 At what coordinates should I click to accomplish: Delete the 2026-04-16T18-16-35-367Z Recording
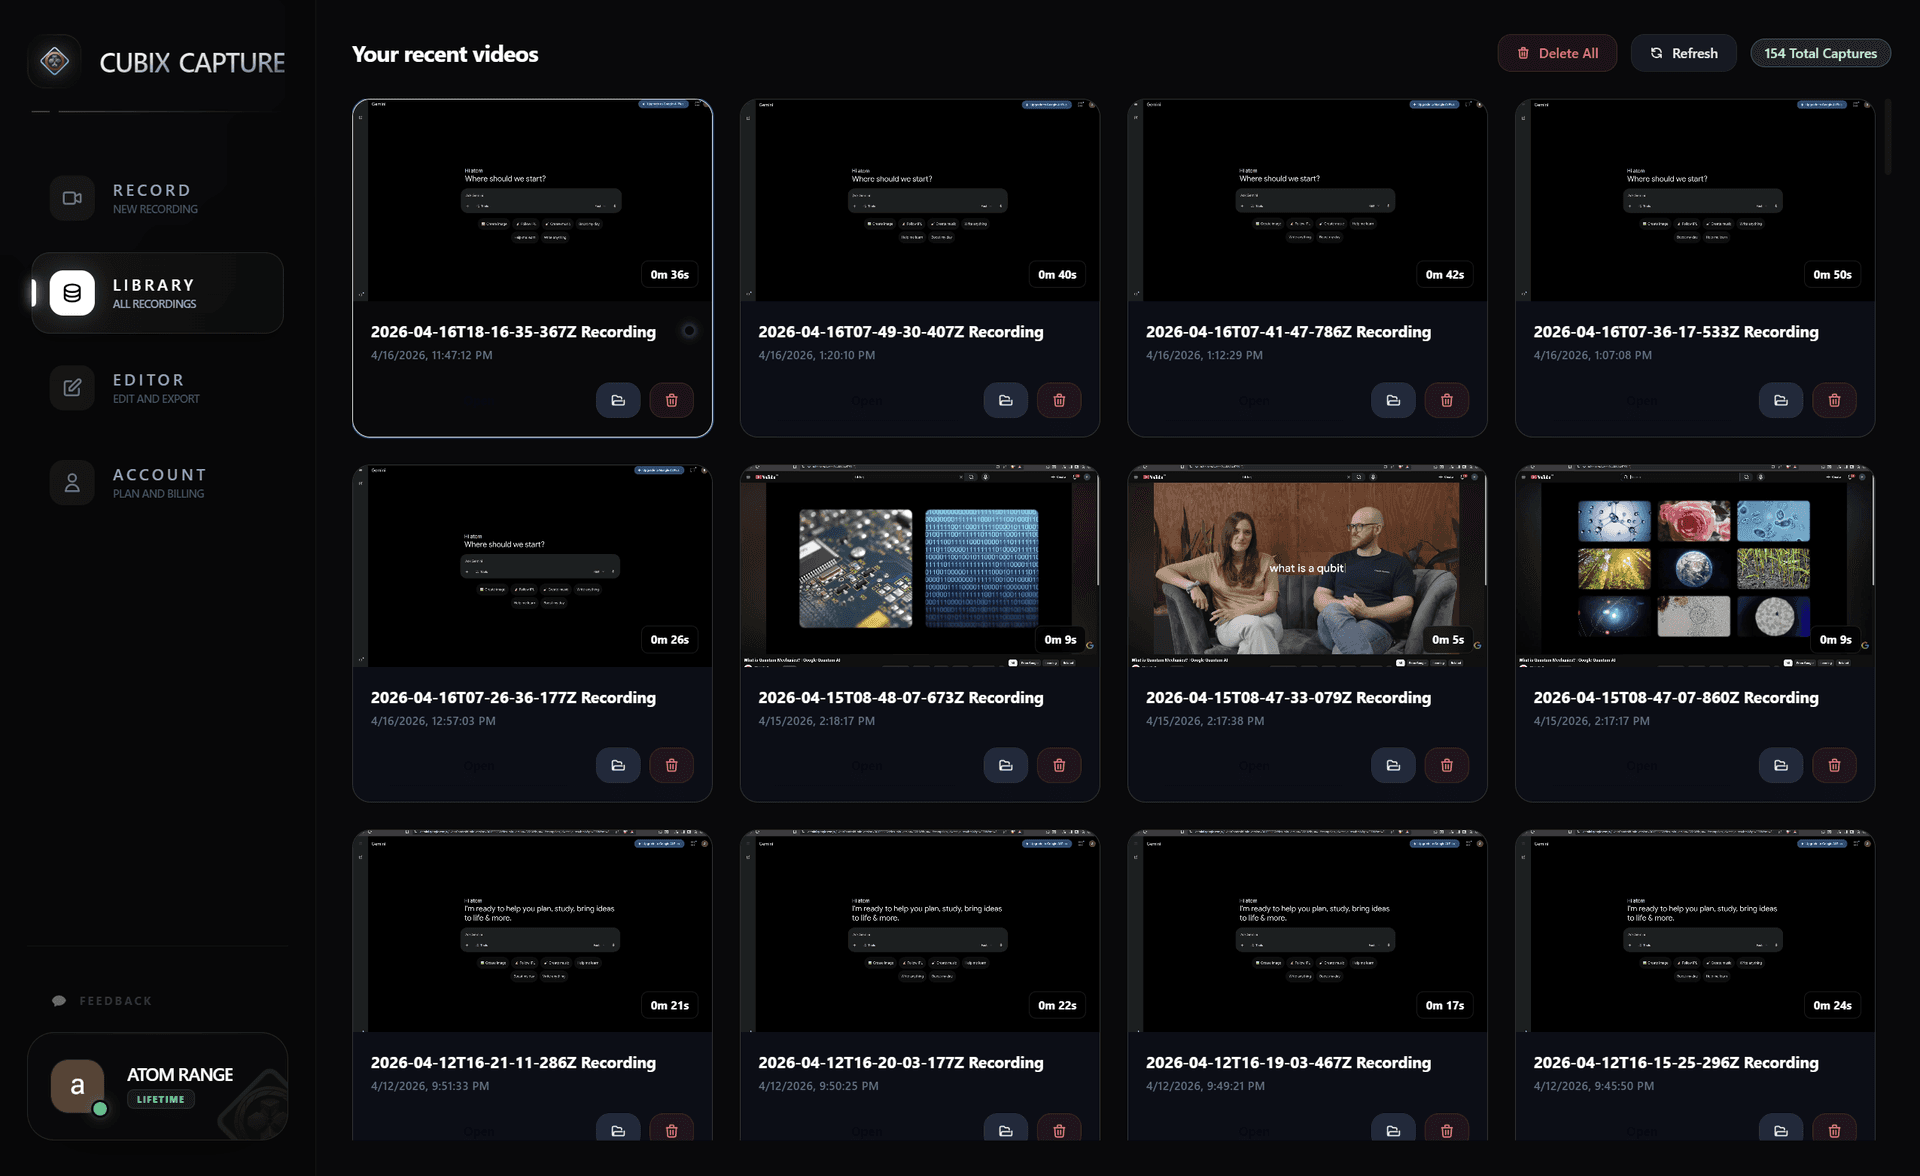click(671, 400)
